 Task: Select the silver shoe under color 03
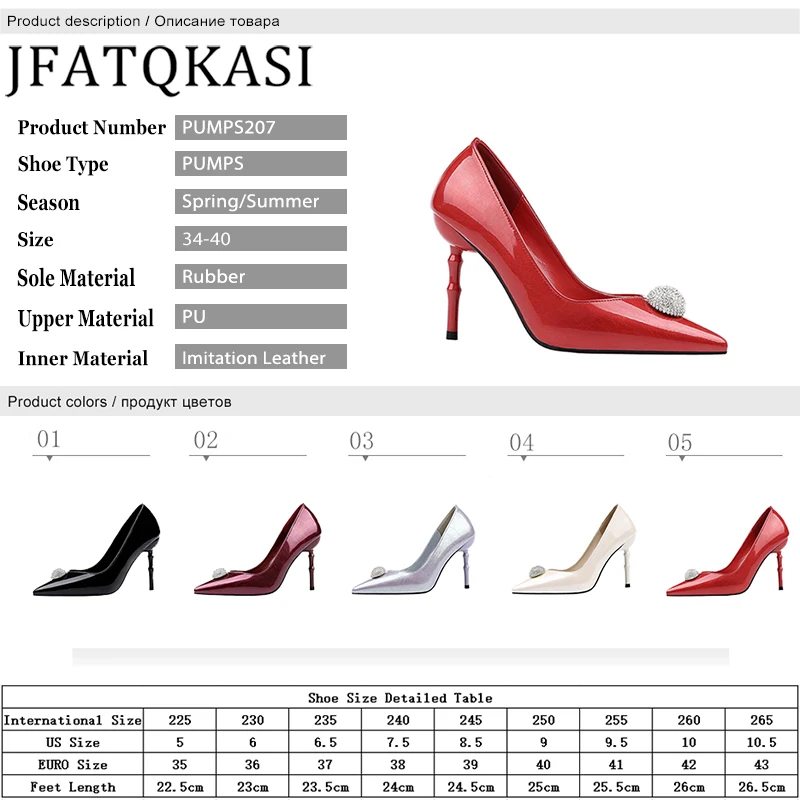[413, 549]
